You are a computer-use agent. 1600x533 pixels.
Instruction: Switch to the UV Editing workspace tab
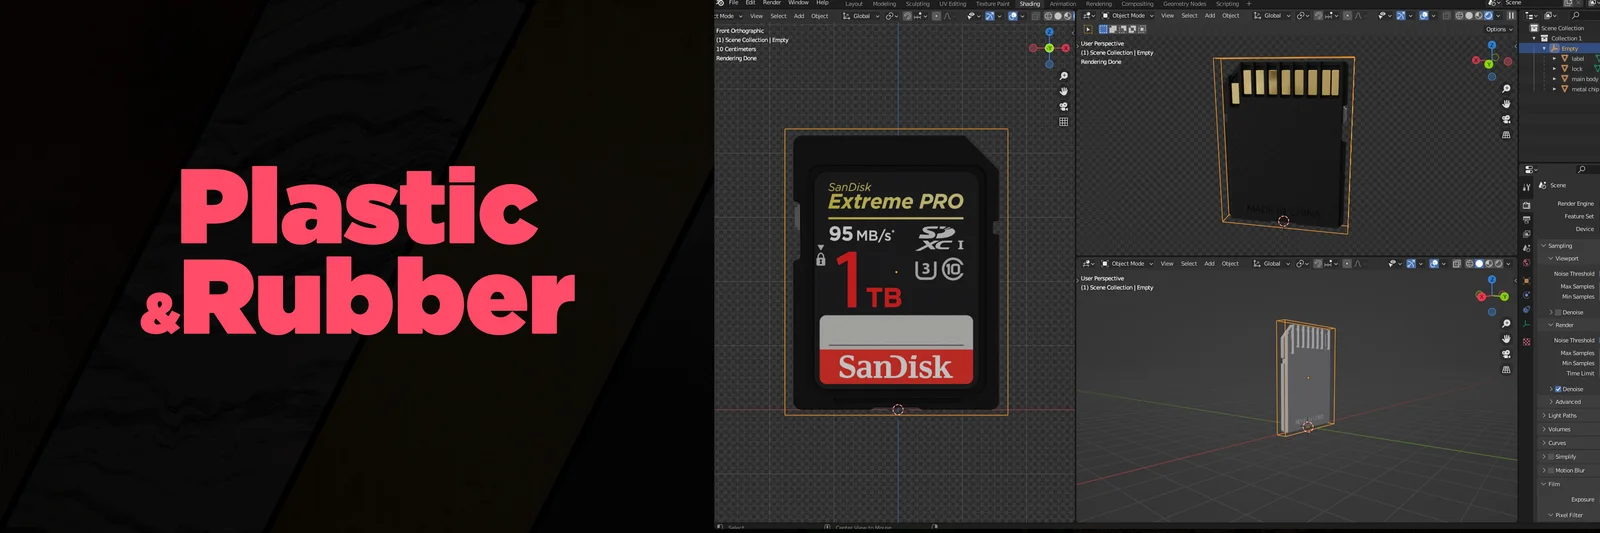(952, 4)
